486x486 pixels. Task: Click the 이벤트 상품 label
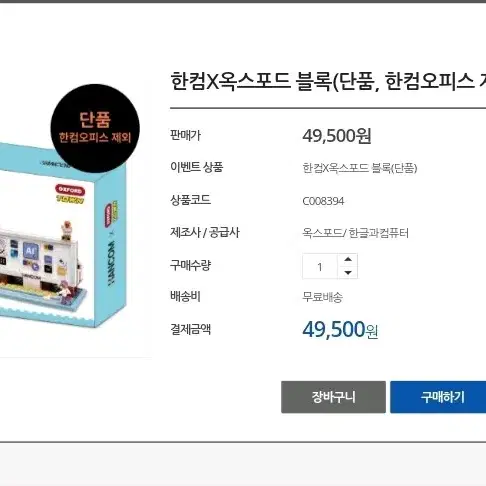(x=196, y=167)
